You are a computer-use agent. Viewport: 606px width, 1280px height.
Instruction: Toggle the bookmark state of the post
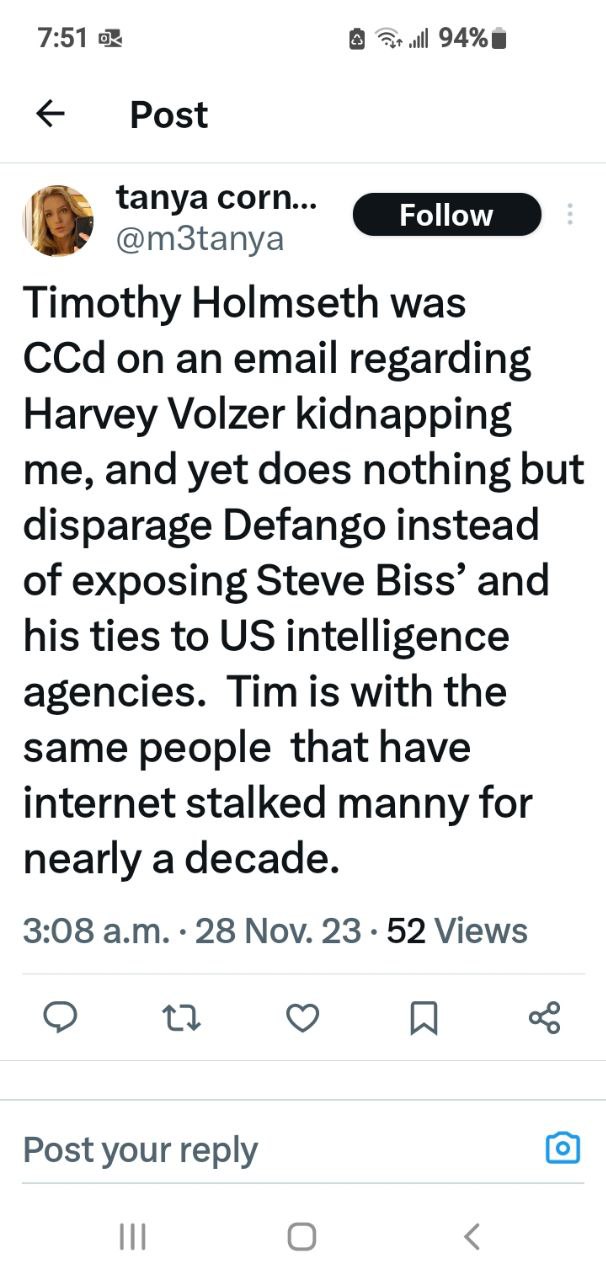coord(424,1018)
